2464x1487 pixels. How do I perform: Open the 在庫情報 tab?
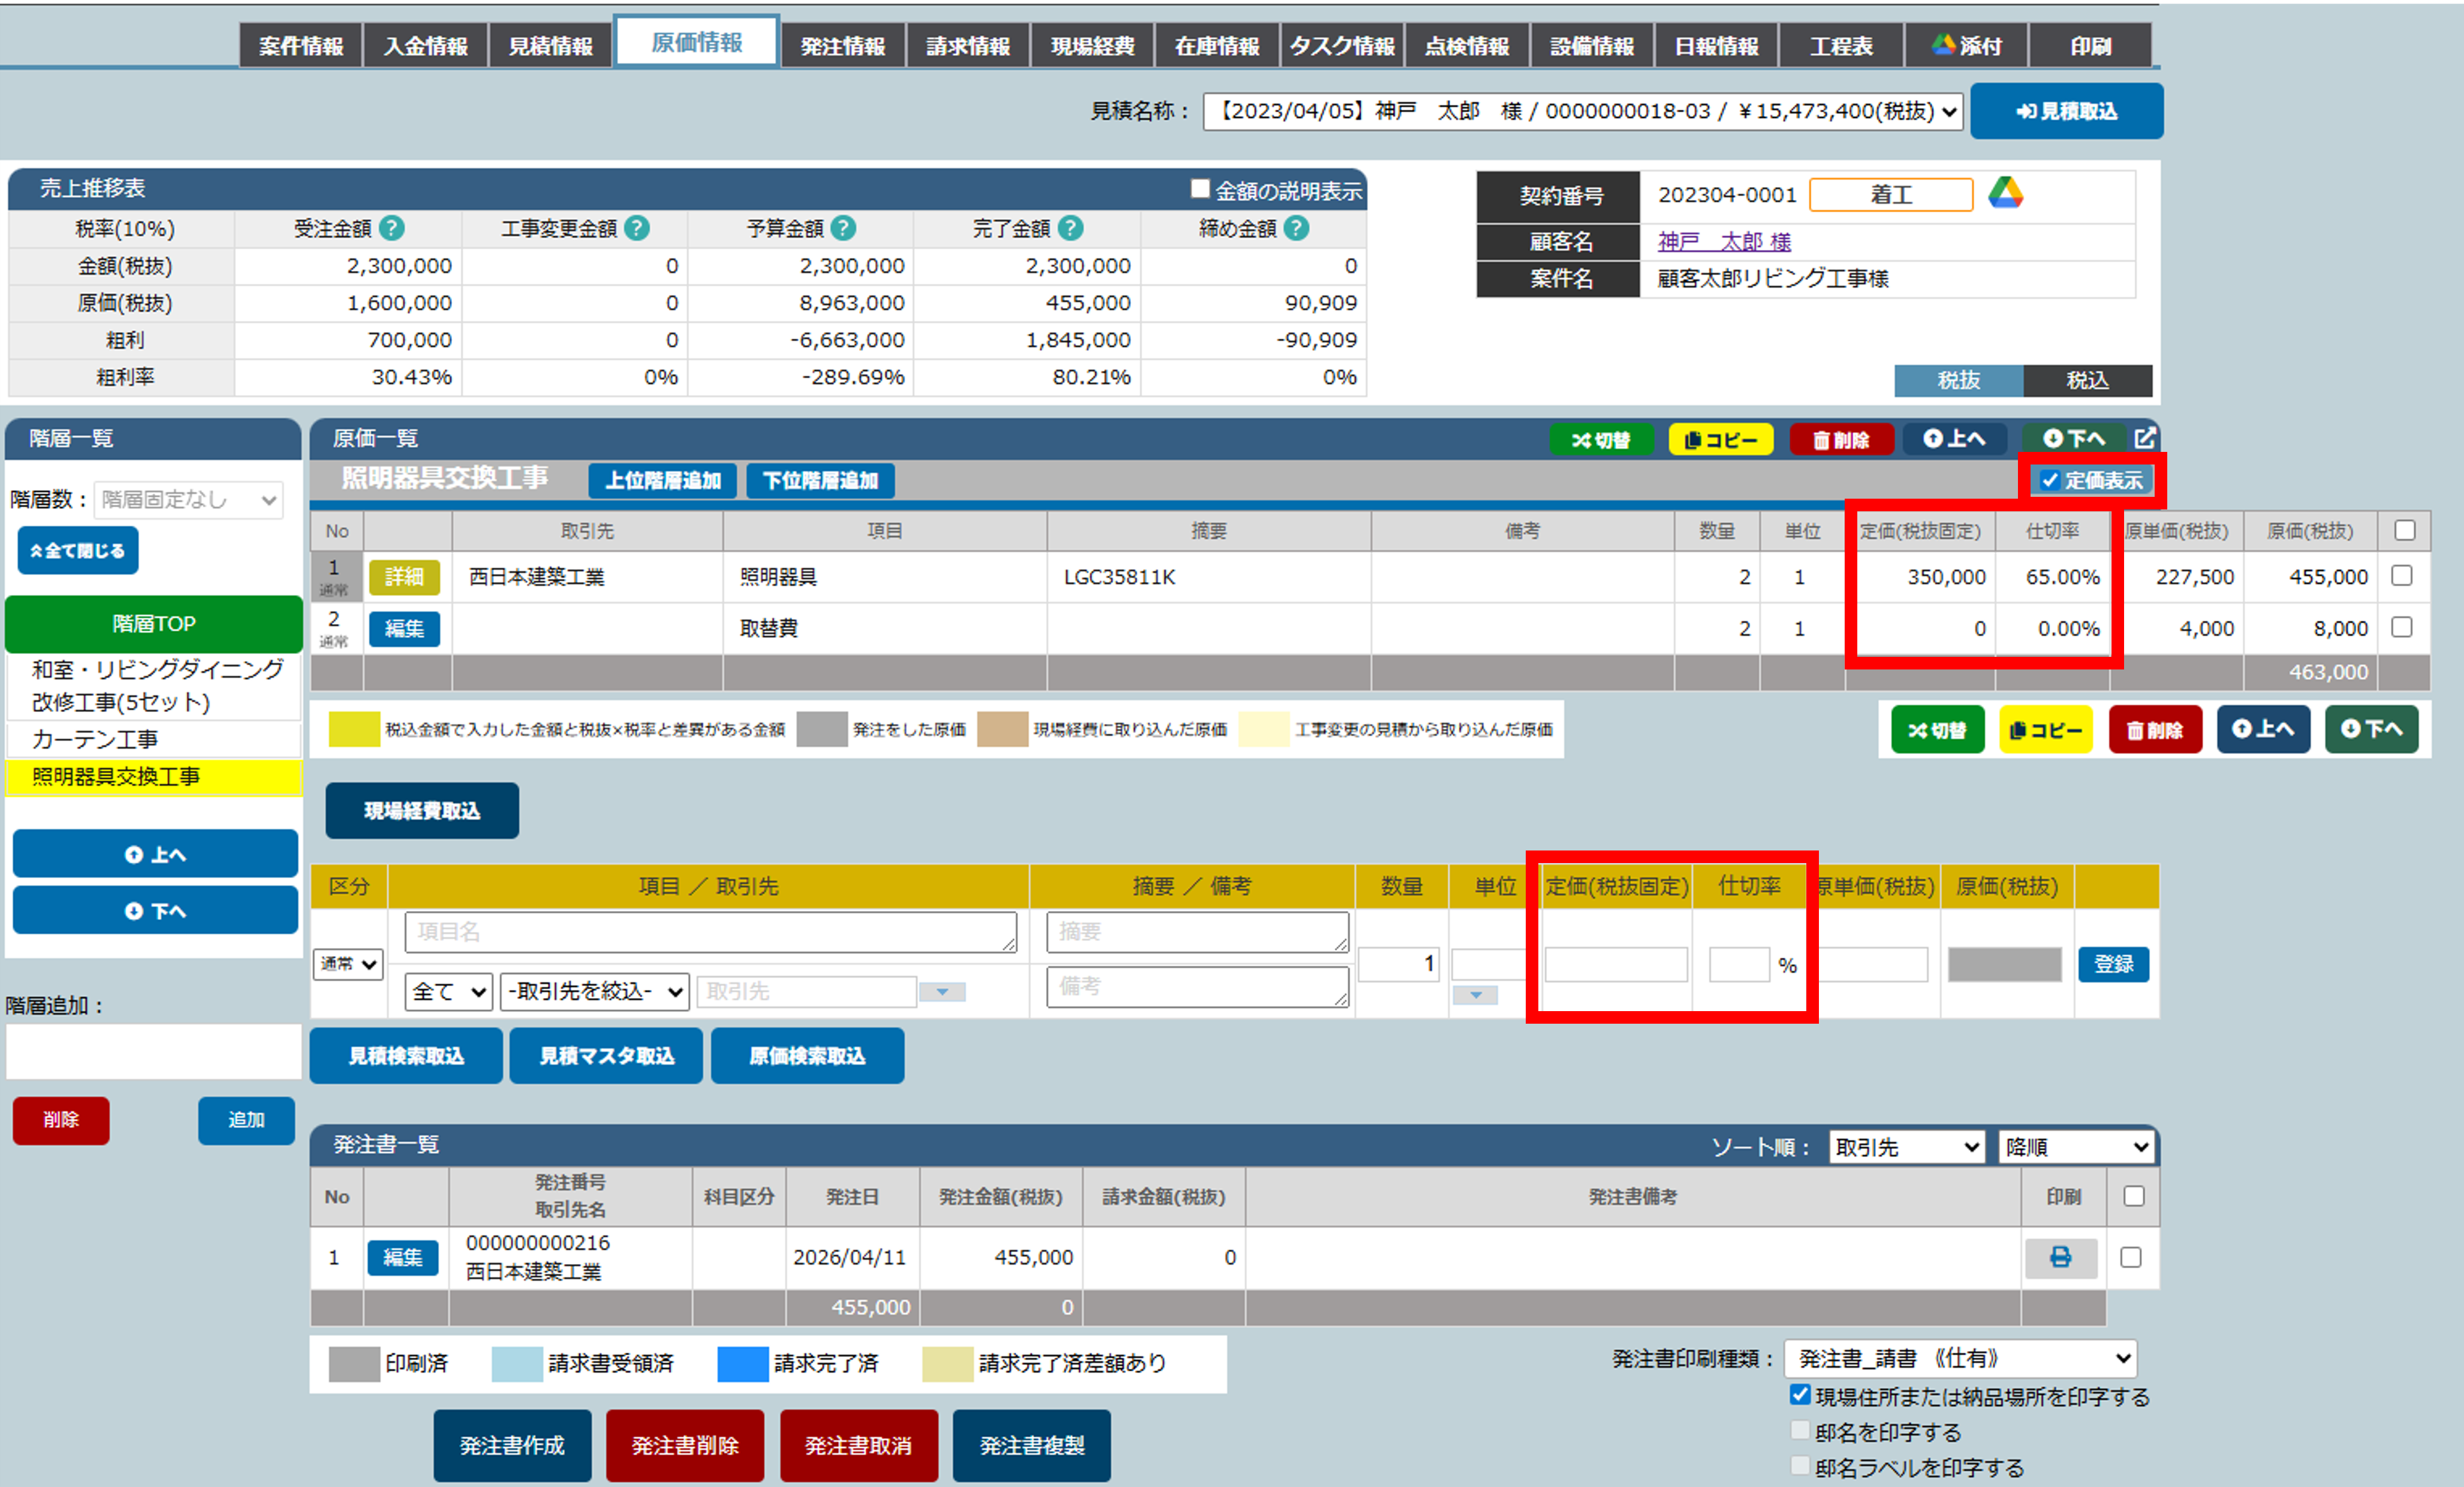[1216, 46]
